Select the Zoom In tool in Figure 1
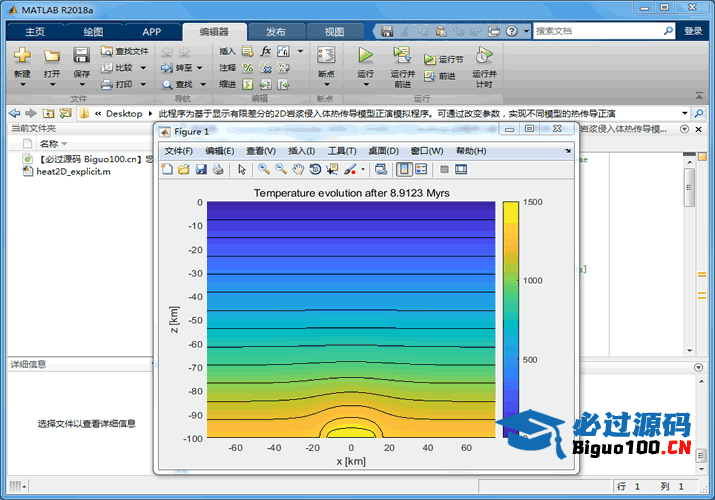This screenshot has width=715, height=500. [264, 169]
